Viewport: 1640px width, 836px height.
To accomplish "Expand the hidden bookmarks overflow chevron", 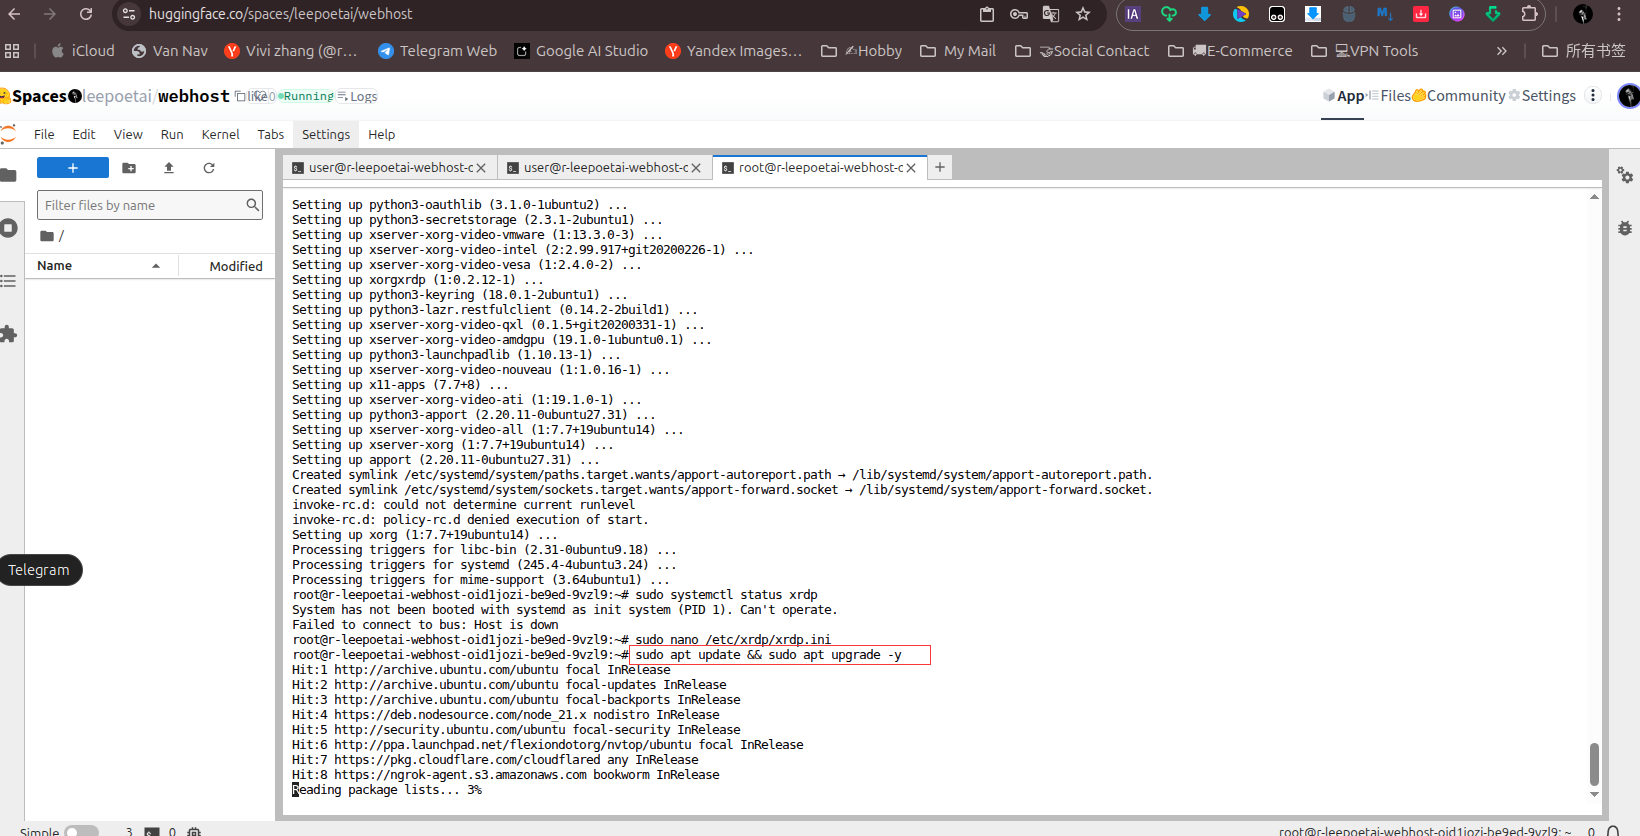I will click(1501, 51).
